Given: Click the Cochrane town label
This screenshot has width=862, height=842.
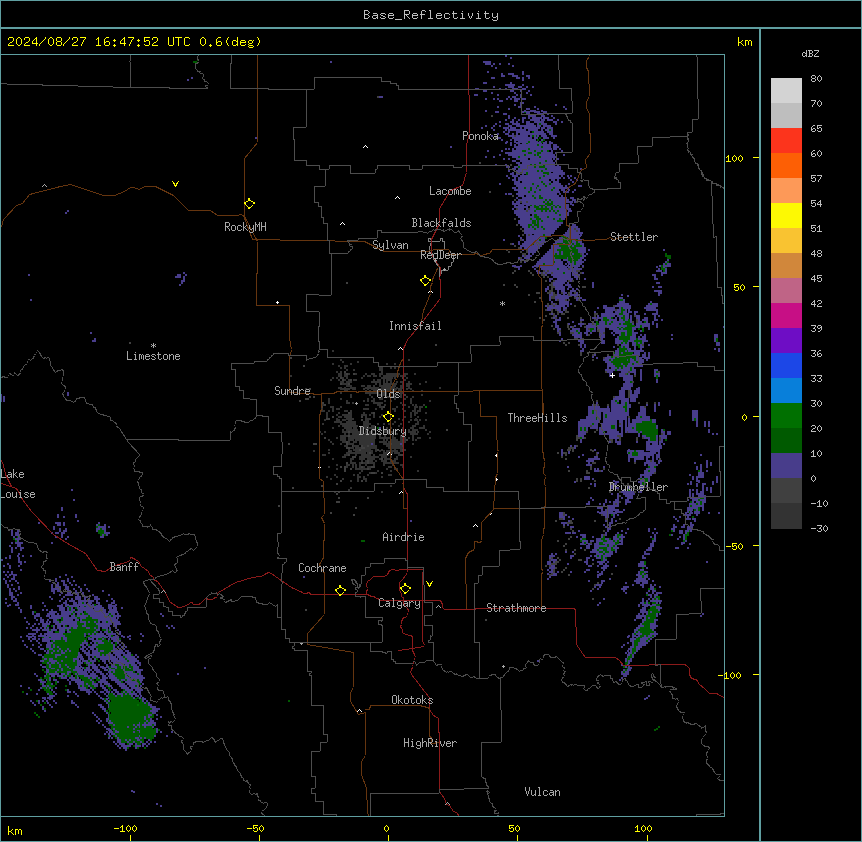Looking at the screenshot, I should [322, 568].
